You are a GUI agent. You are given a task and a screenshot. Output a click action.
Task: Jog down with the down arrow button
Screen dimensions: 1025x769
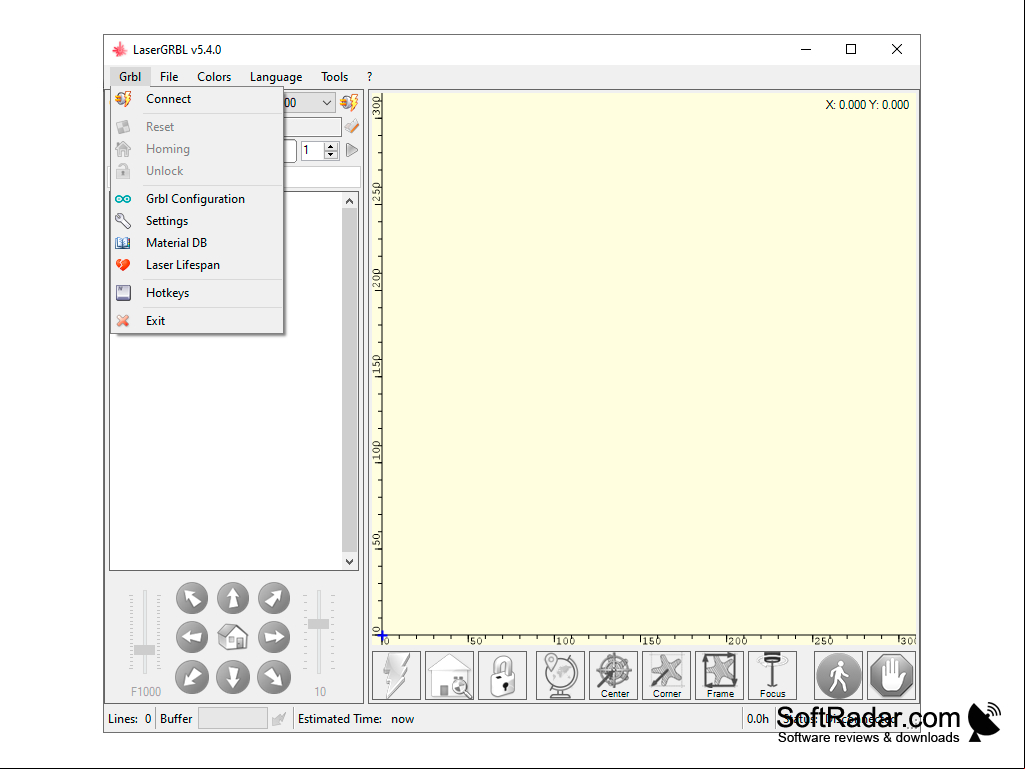(x=233, y=677)
